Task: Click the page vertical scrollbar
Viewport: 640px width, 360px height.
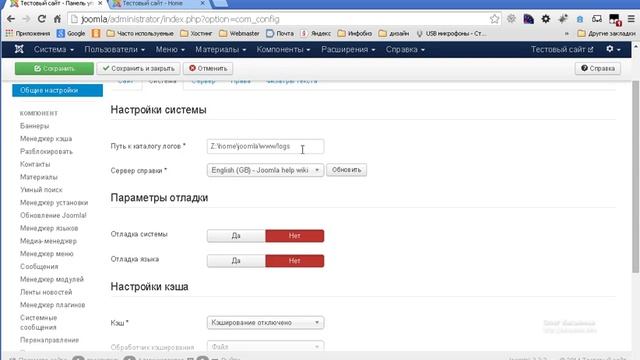Action: 636,176
